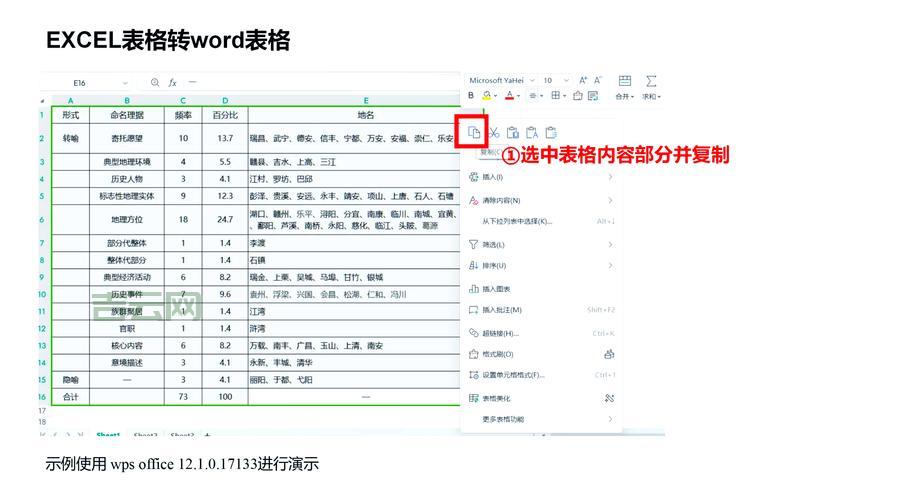Click the 求和 sum sigma icon
This screenshot has height=500, width=914.
[651, 81]
